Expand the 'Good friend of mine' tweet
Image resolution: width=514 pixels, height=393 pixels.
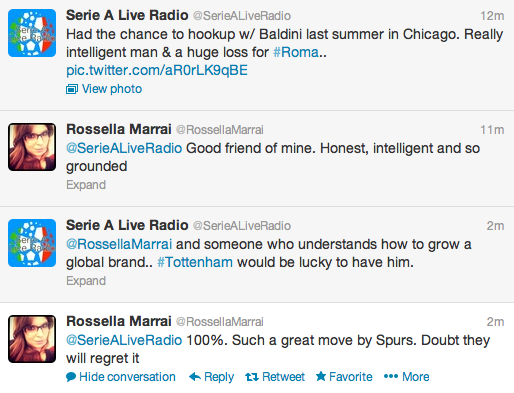pos(86,185)
